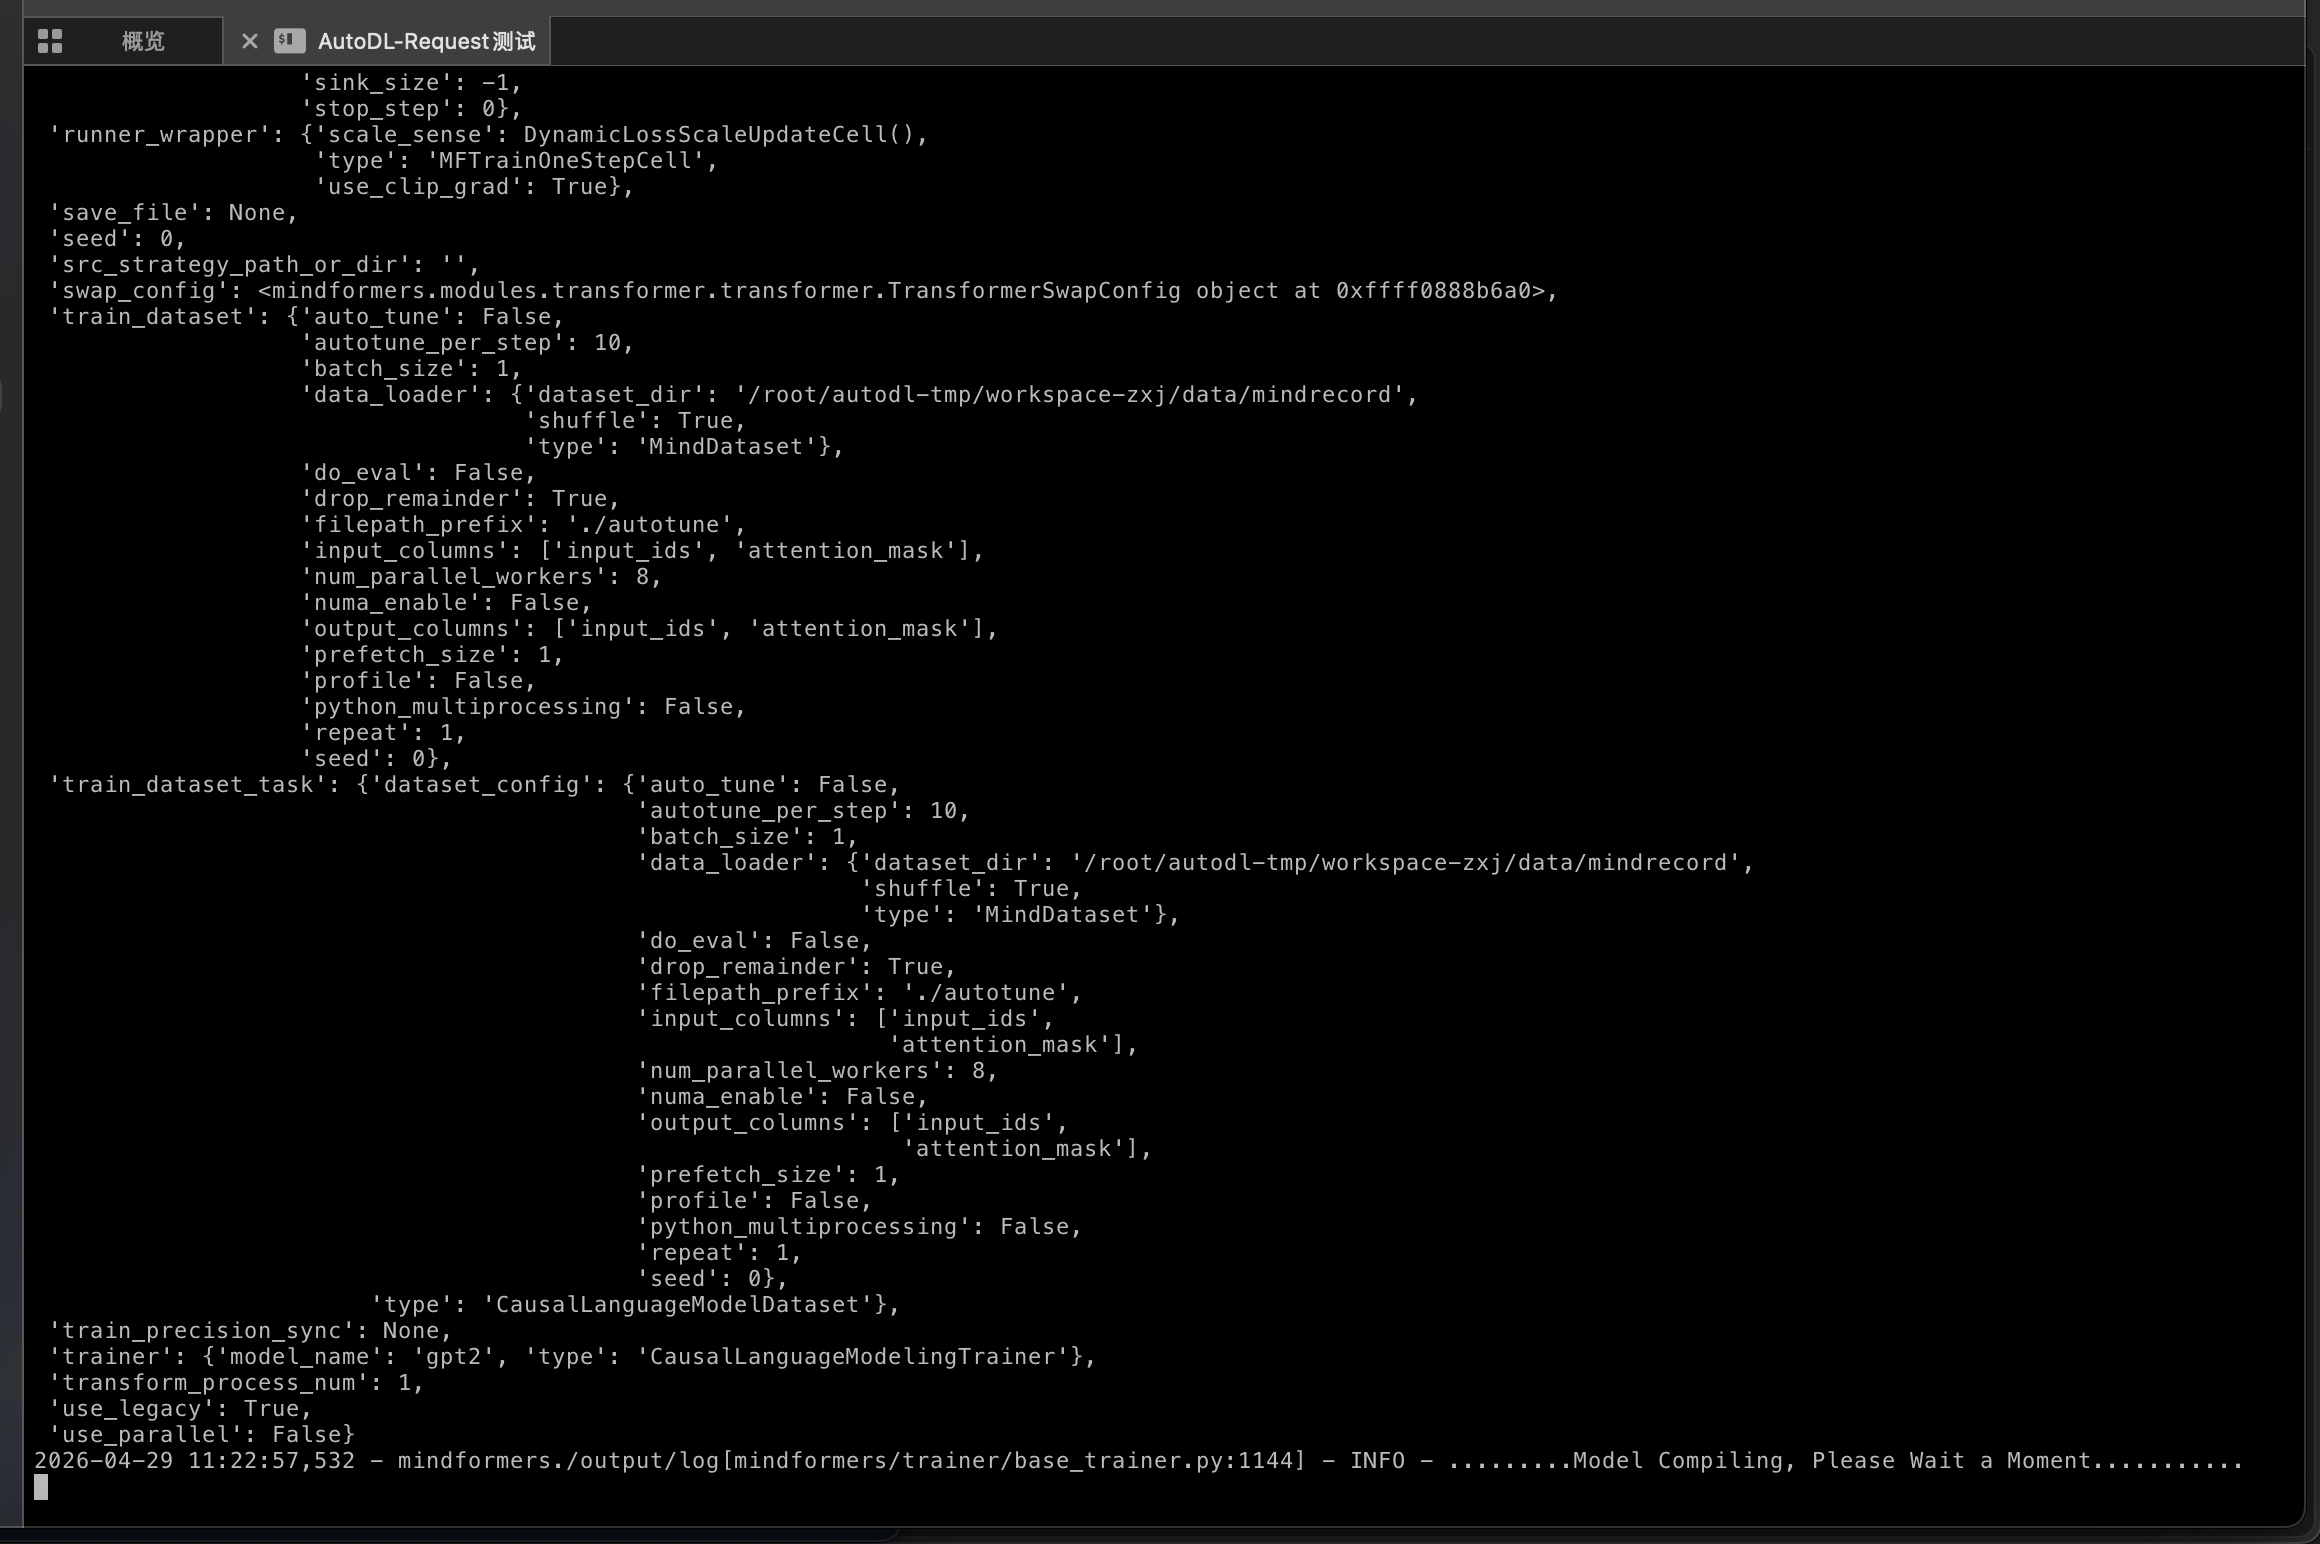This screenshot has width=2320, height=1544.
Task: Click the overview grid icon
Action: point(50,41)
